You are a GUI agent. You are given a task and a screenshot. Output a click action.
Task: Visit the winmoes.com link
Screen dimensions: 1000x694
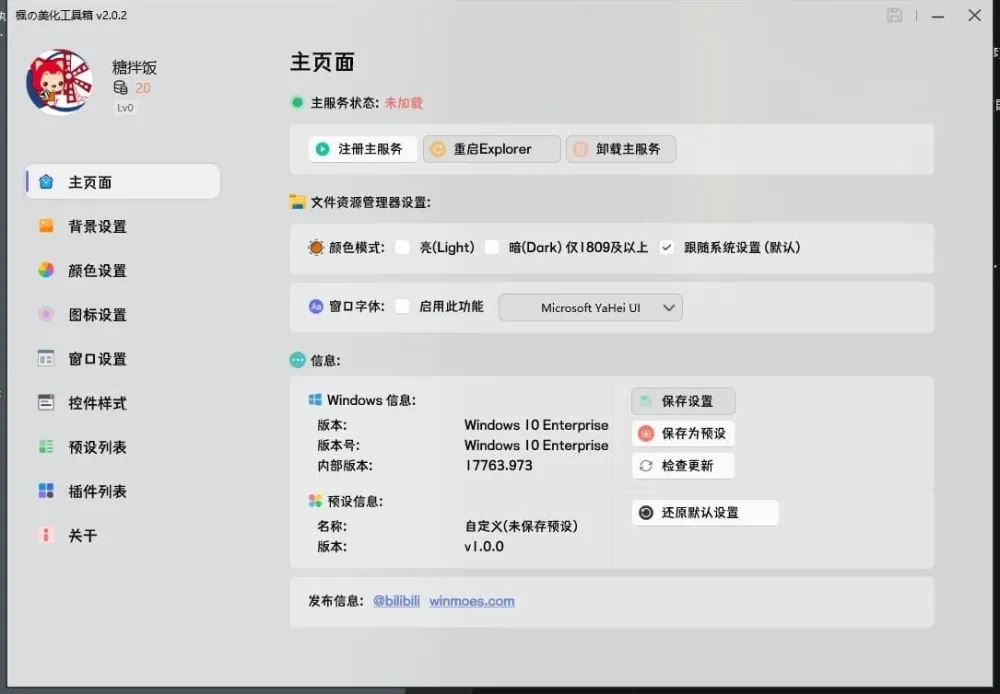click(x=472, y=601)
